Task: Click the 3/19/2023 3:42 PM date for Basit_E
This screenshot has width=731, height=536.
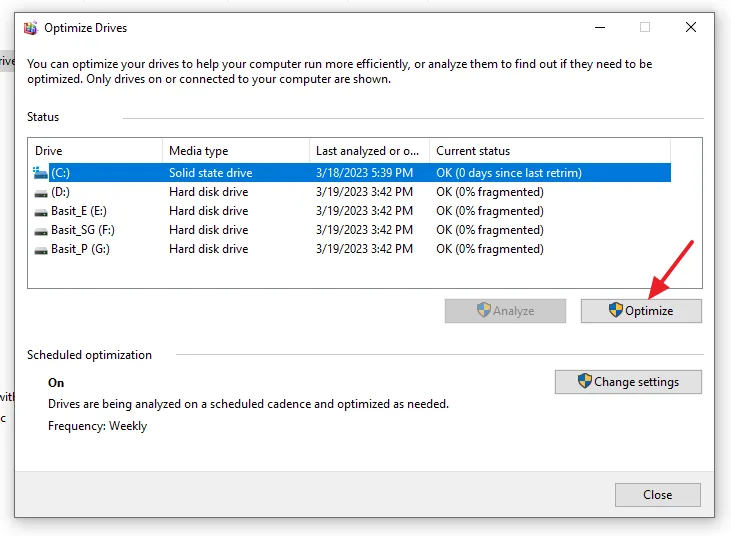Action: 365,211
